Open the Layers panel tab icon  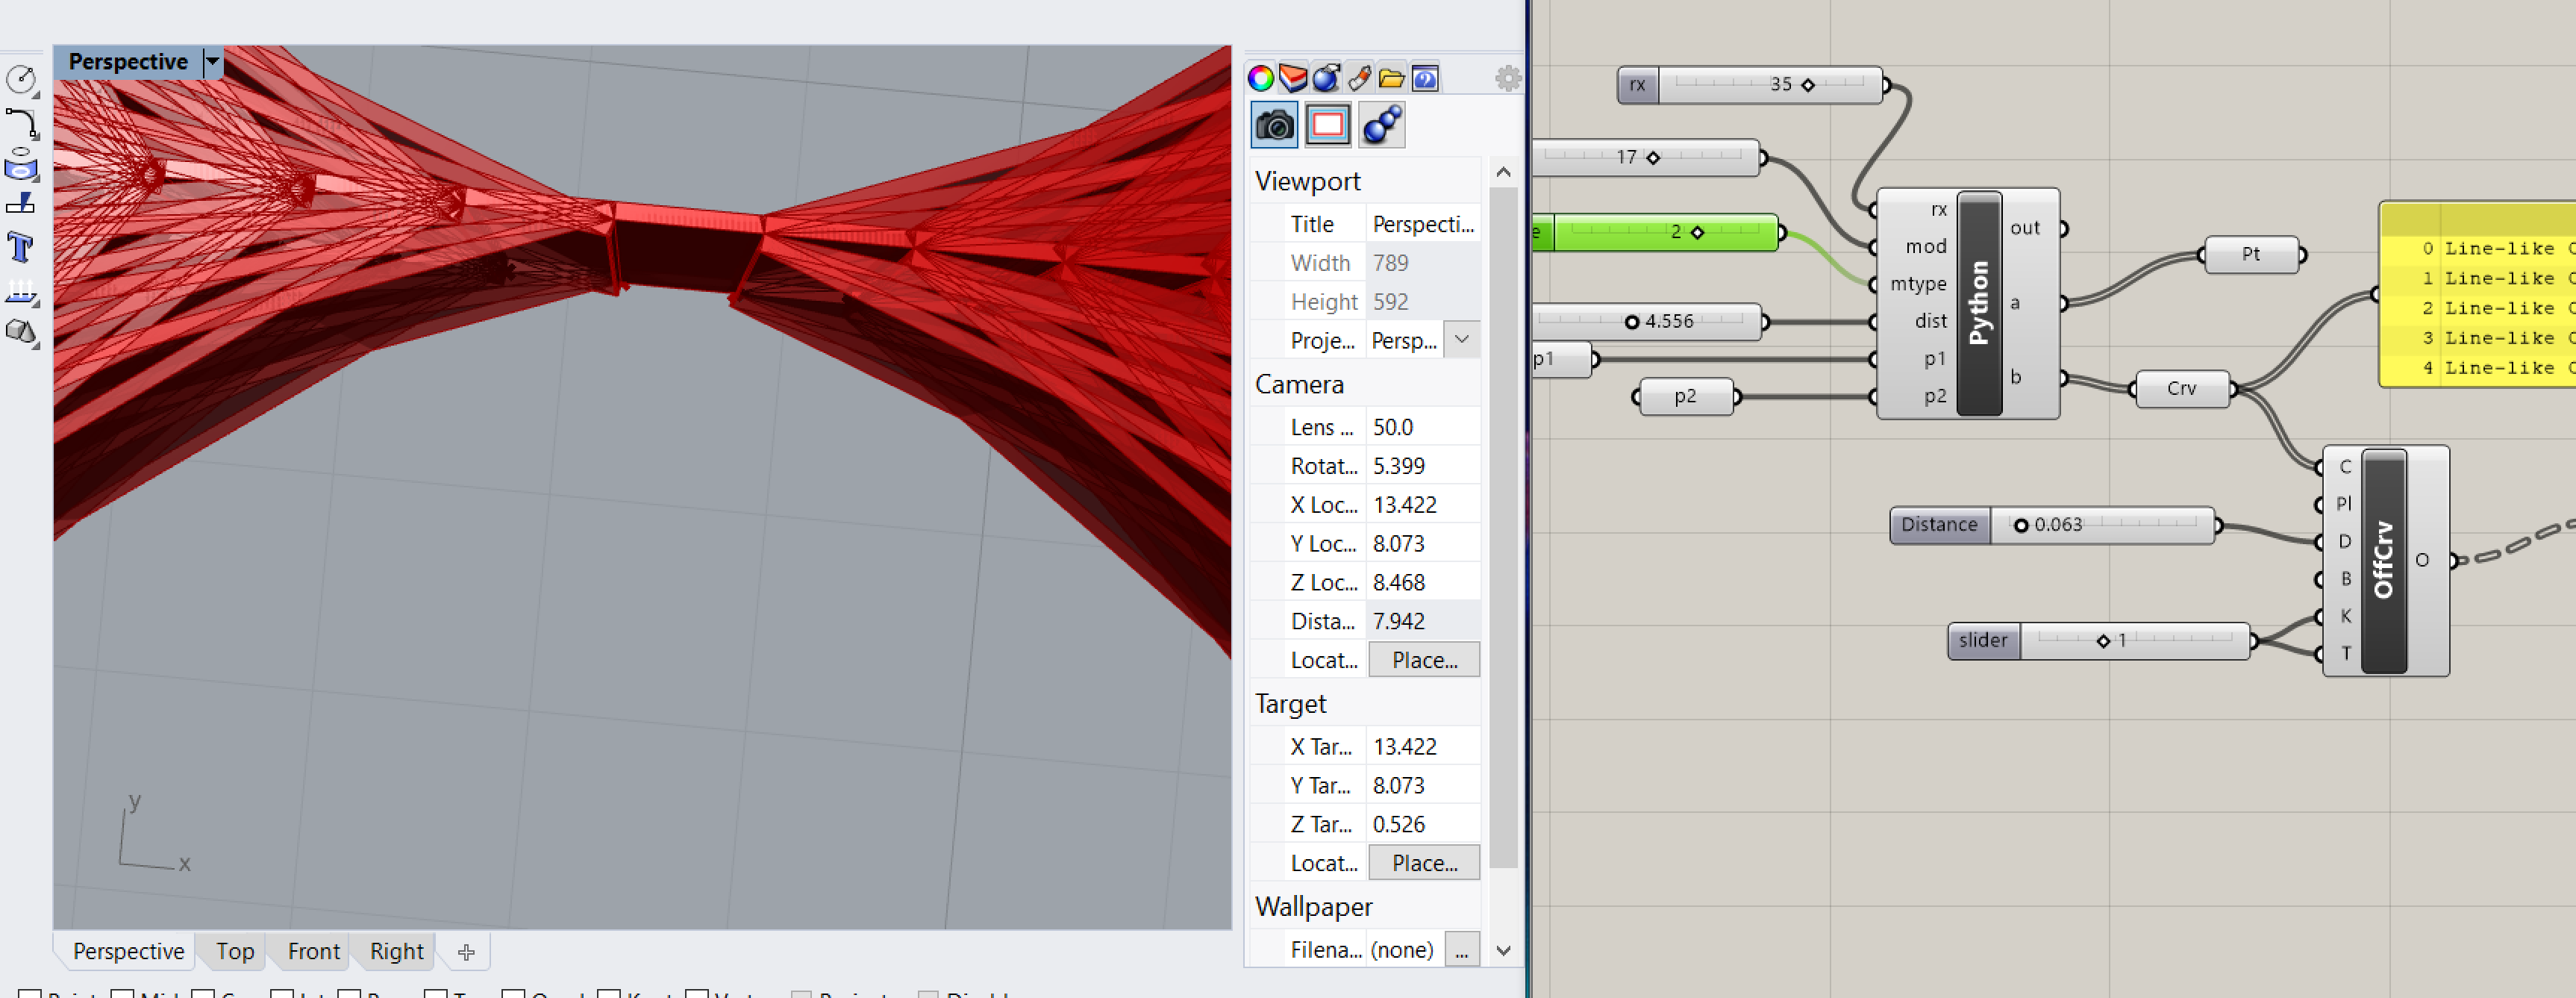coord(1293,78)
